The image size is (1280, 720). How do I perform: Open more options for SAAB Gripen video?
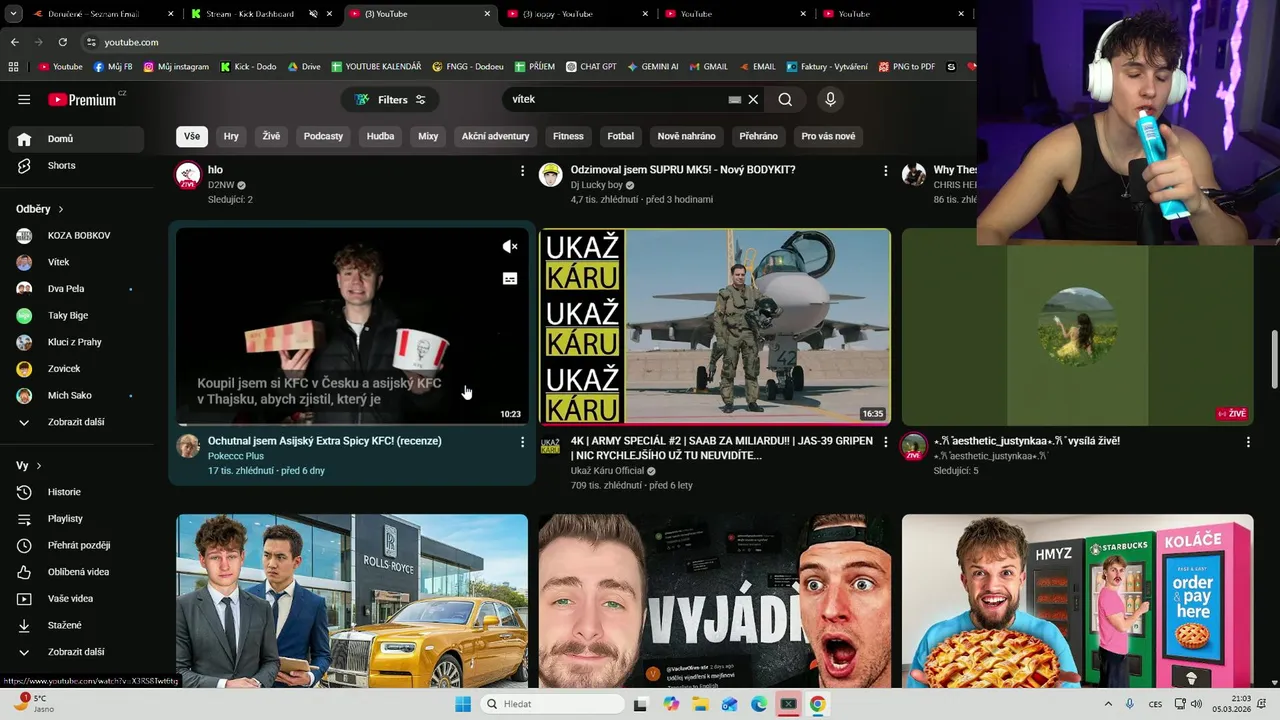coord(885,442)
